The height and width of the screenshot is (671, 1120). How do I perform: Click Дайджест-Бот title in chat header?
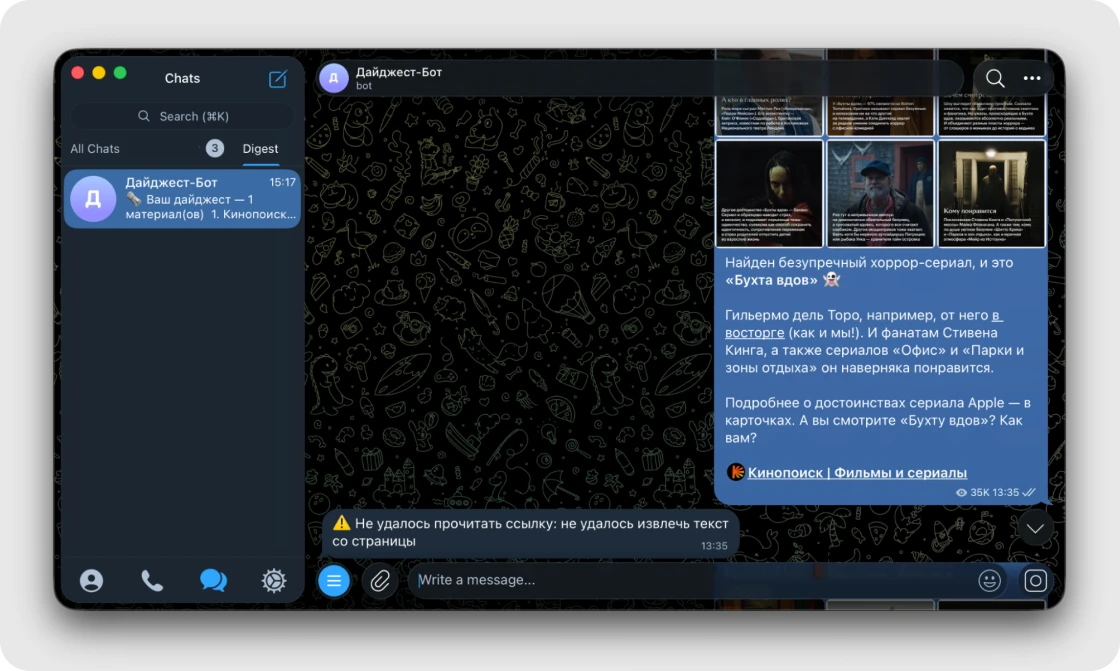click(399, 72)
